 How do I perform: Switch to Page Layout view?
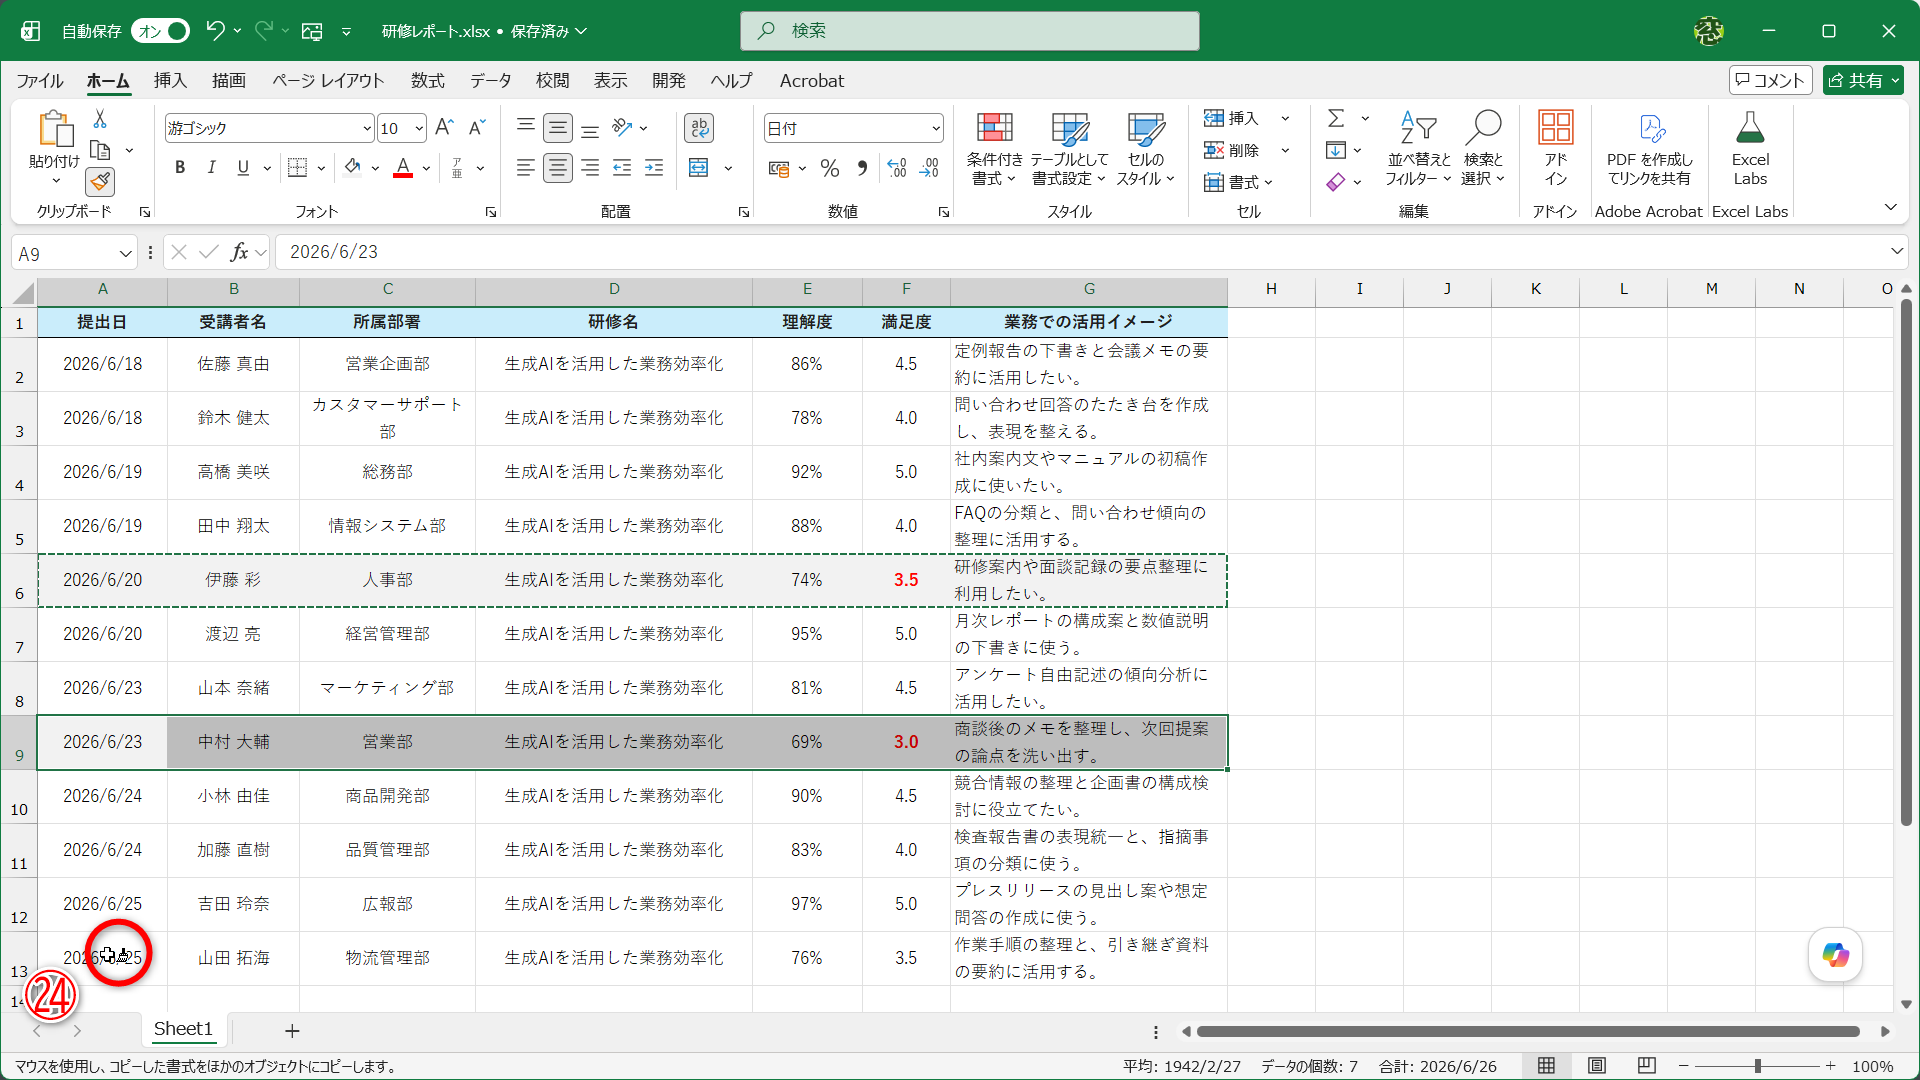[x=1597, y=1066]
